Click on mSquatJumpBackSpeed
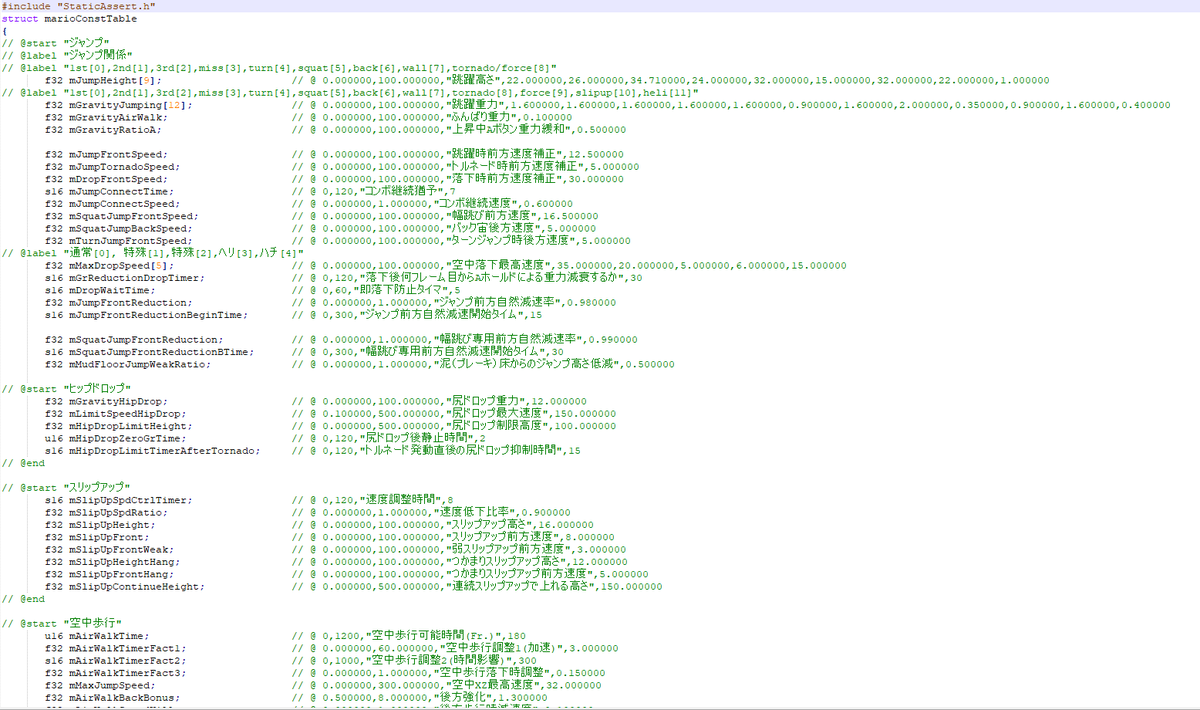Viewport: 1200px width, 710px height. coord(128,228)
